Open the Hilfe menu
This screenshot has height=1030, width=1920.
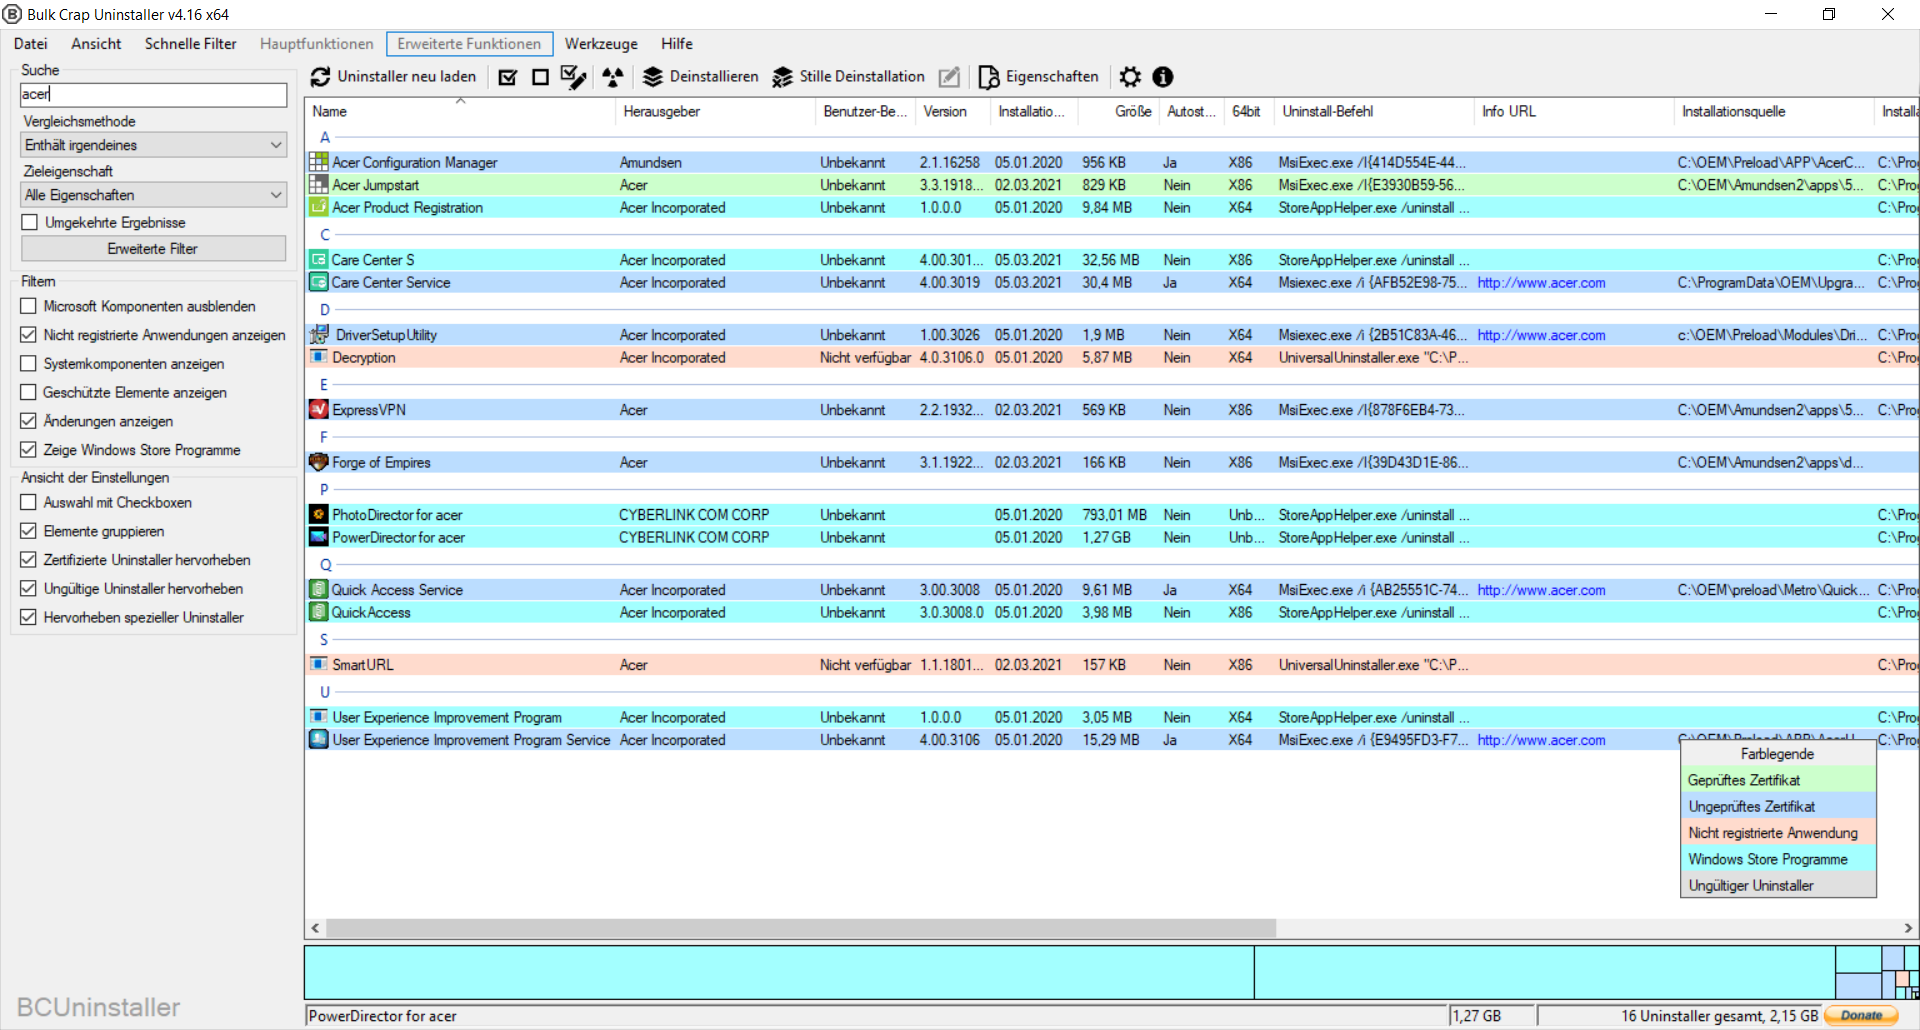point(676,44)
